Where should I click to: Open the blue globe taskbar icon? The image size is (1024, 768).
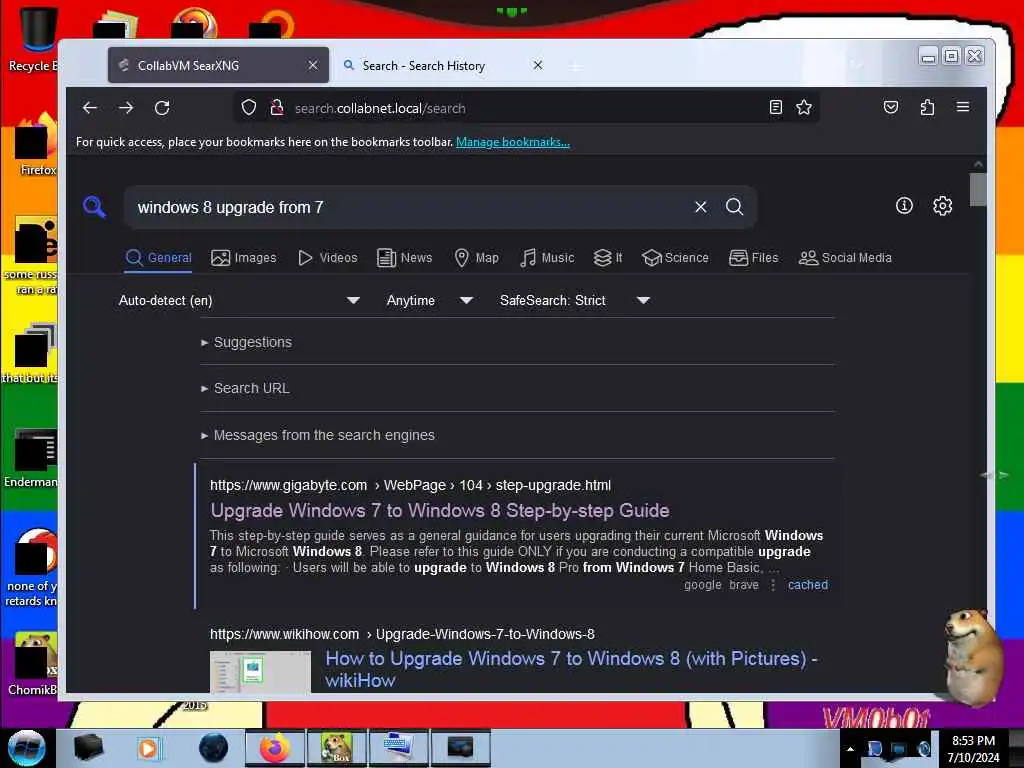click(214, 748)
